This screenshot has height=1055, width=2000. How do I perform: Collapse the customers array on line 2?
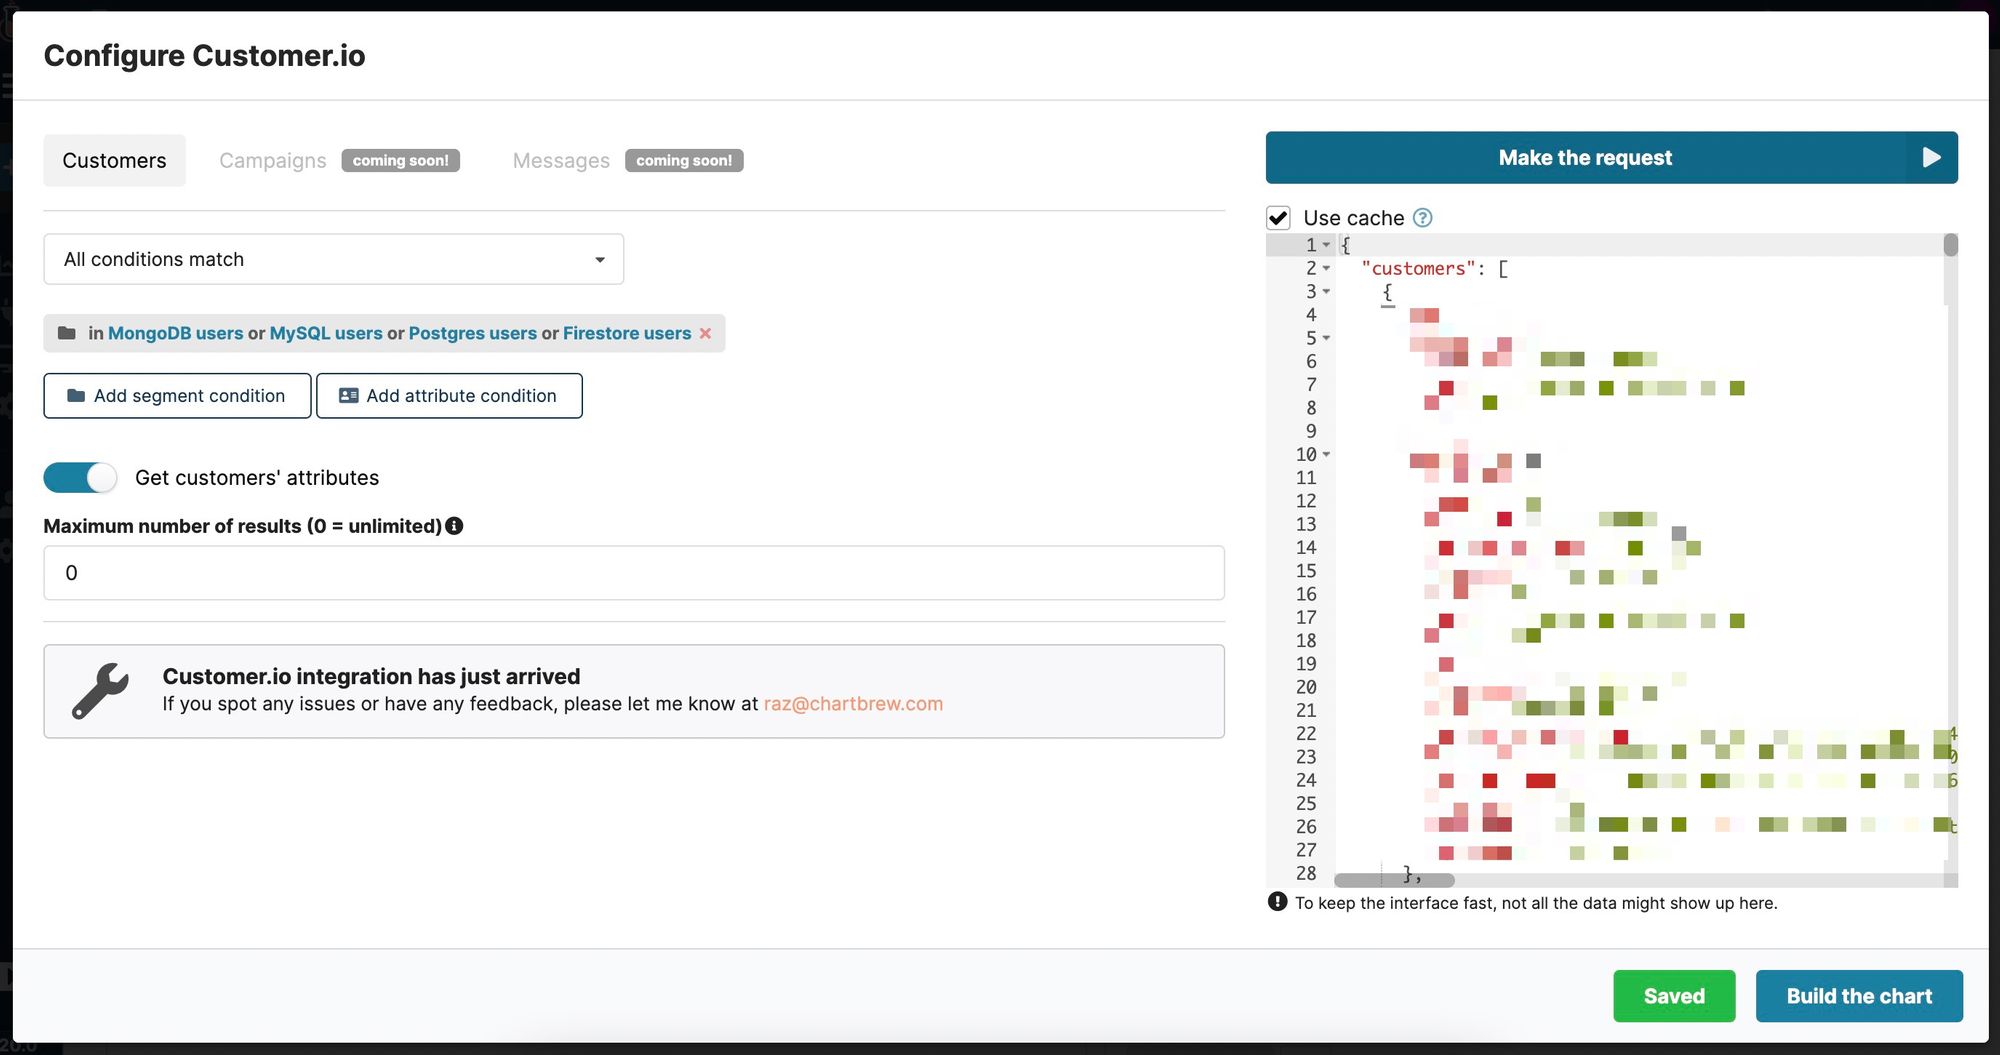click(x=1328, y=268)
